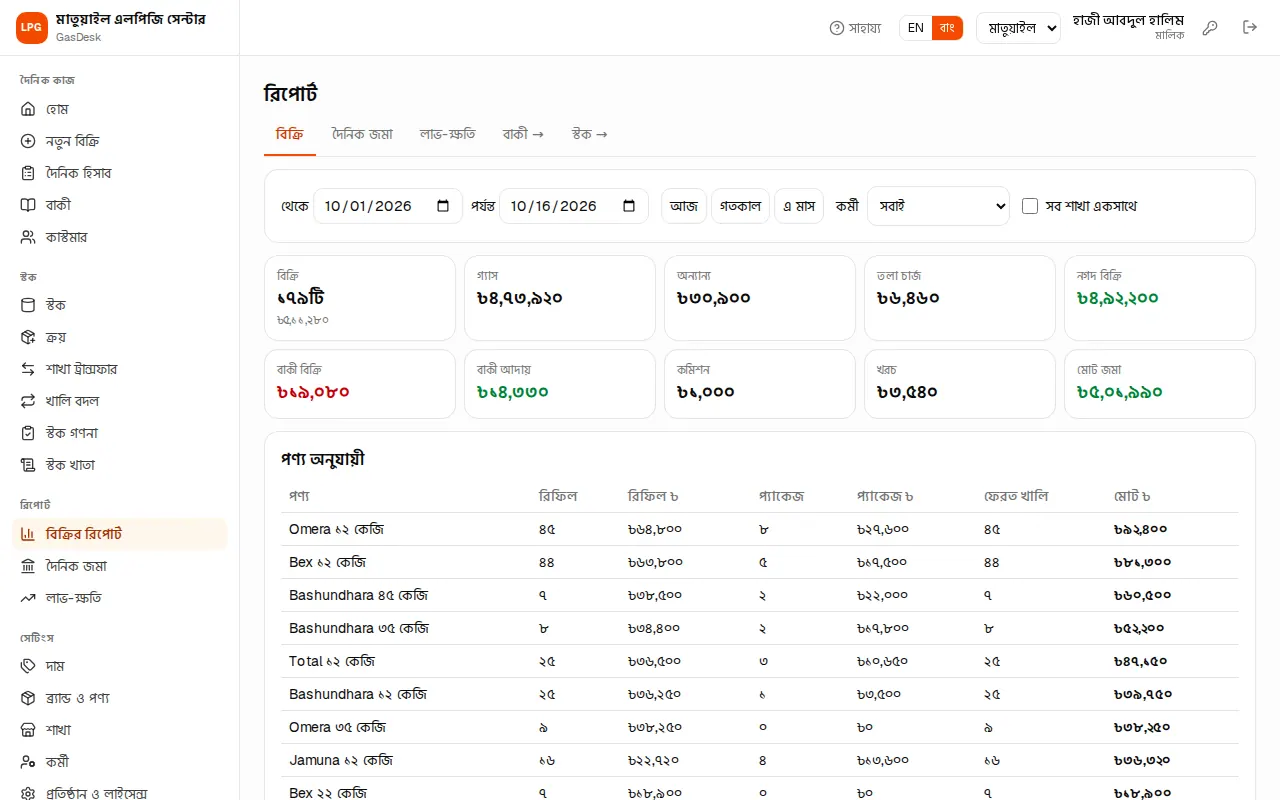
Task: Click the গতকাল button
Action: pos(740,206)
